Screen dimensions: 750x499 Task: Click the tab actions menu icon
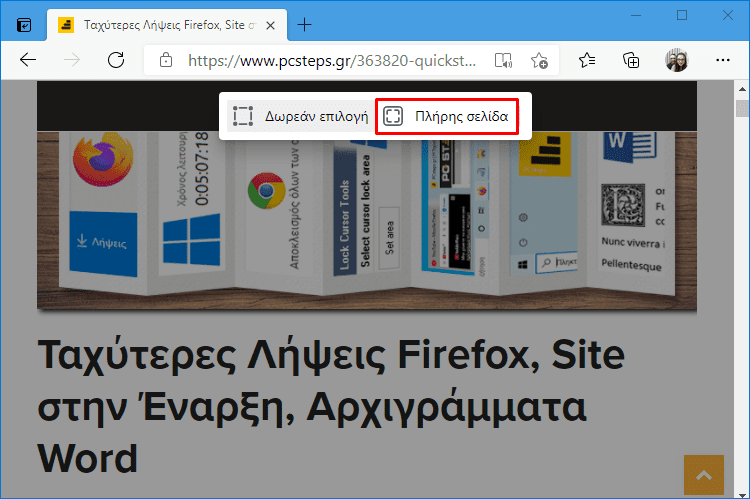pyautogui.click(x=24, y=25)
